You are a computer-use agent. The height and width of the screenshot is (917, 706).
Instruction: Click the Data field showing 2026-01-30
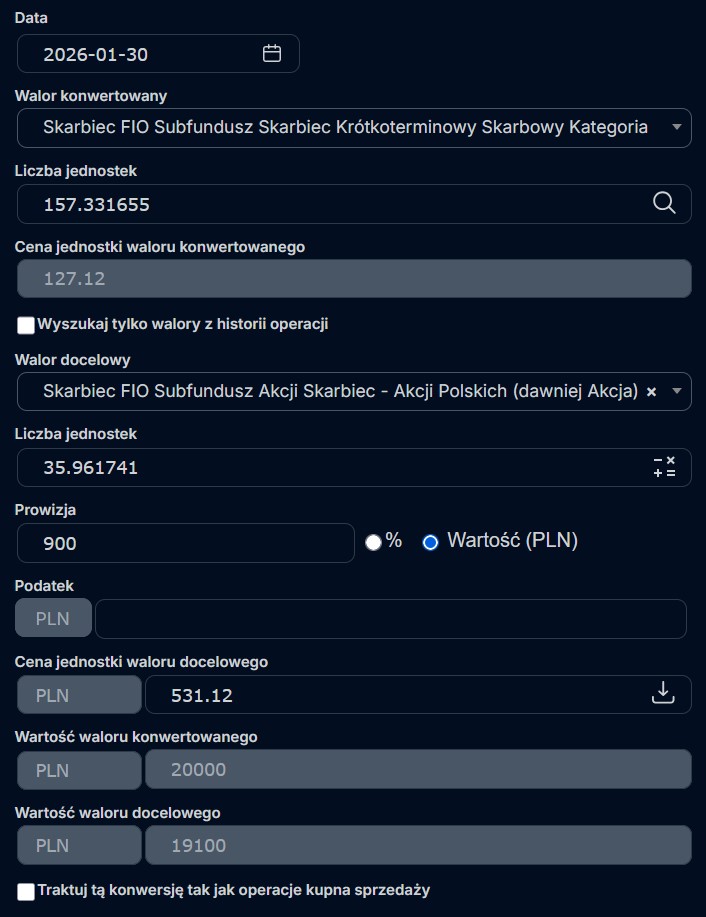[140, 54]
